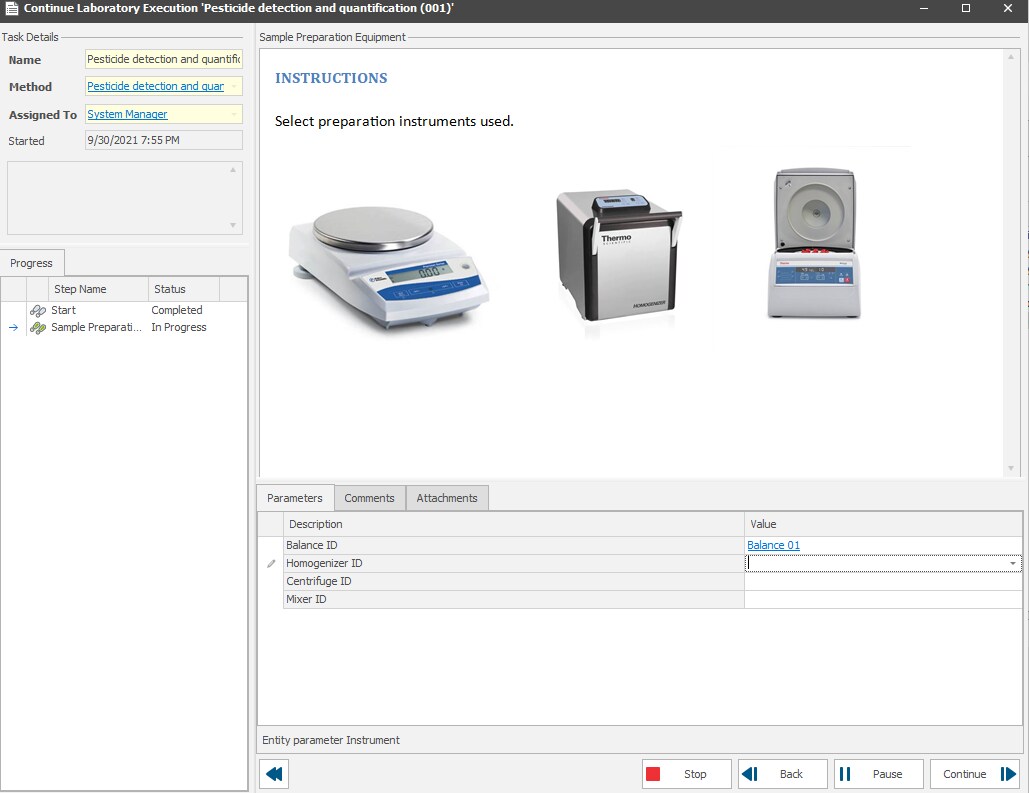This screenshot has width=1029, height=793.
Task: Open the Attachments tab
Action: coord(447,498)
